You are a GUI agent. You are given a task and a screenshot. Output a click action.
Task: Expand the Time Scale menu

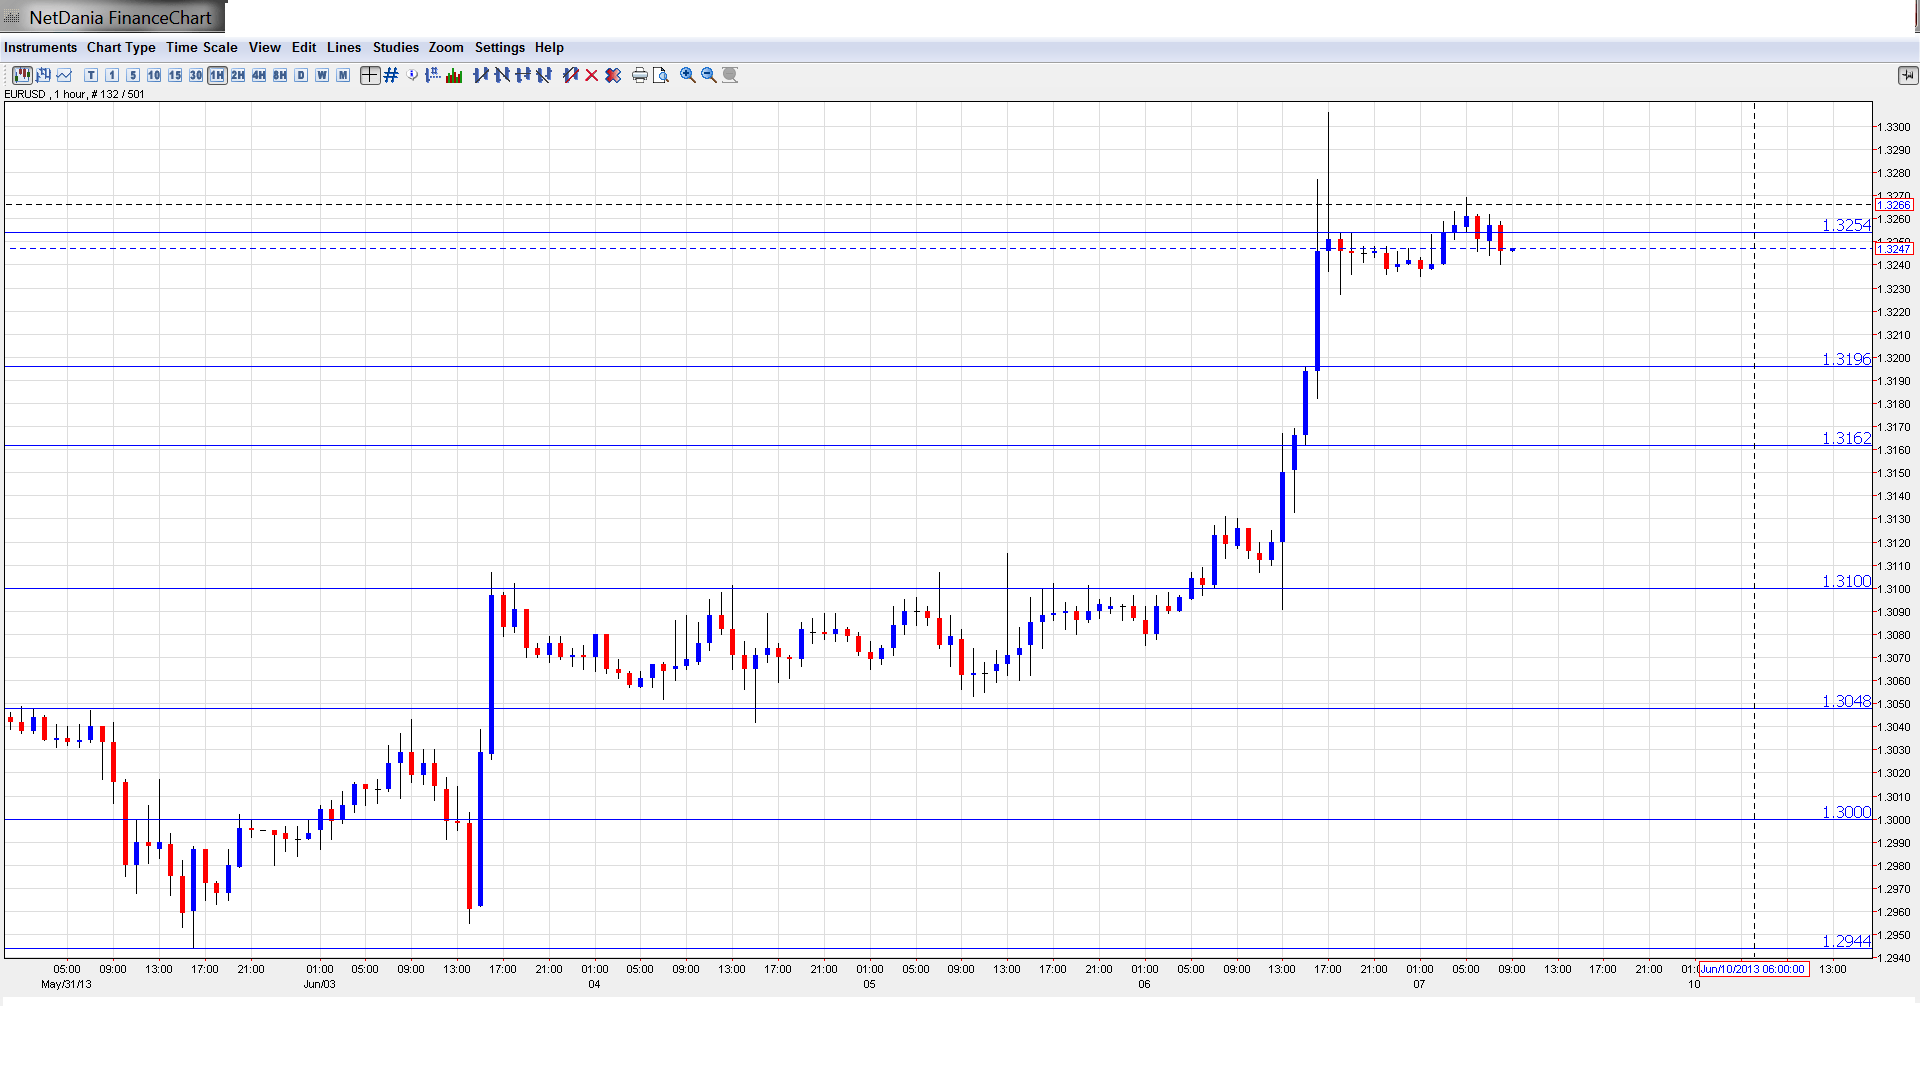click(201, 47)
